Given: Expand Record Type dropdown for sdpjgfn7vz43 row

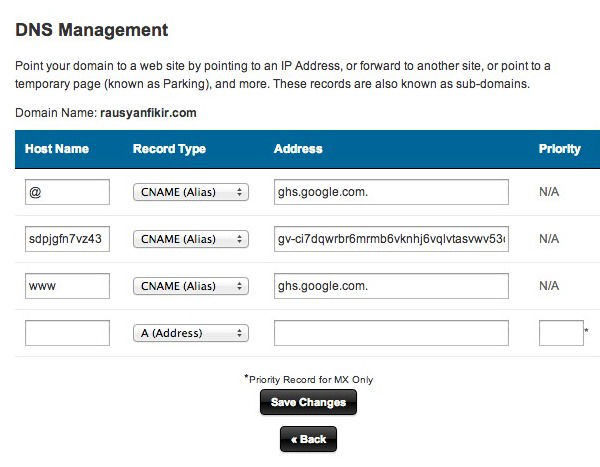Looking at the screenshot, I should [x=190, y=239].
